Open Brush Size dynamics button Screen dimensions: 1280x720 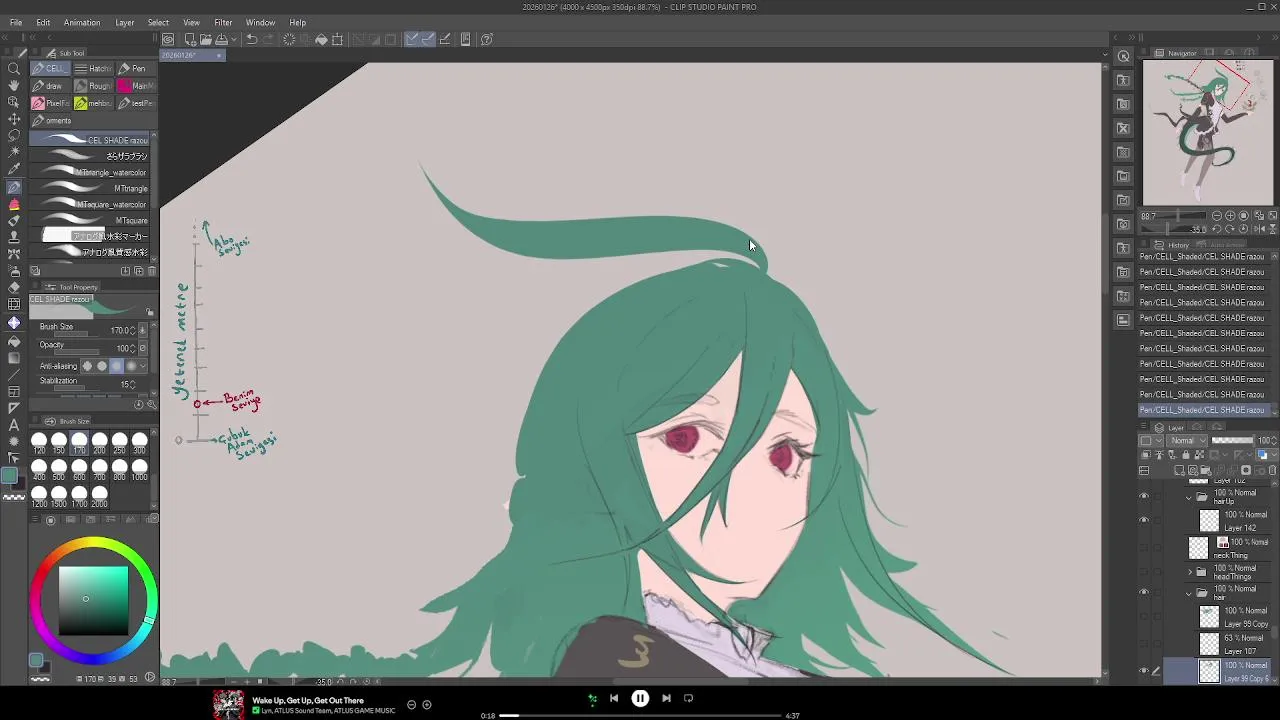[142, 330]
